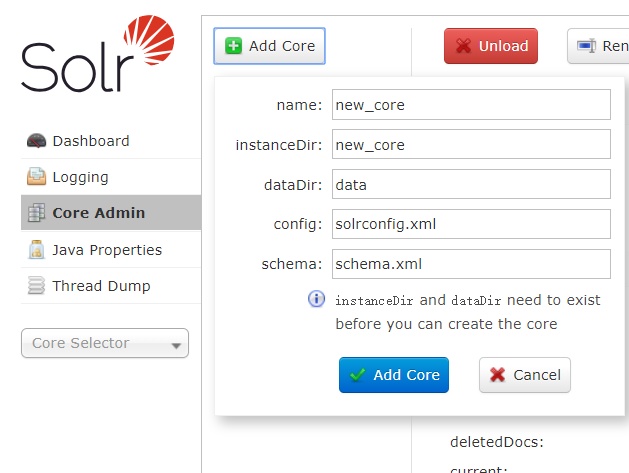Click the Thread Dump stack icon
This screenshot has width=629, height=473.
click(36, 286)
